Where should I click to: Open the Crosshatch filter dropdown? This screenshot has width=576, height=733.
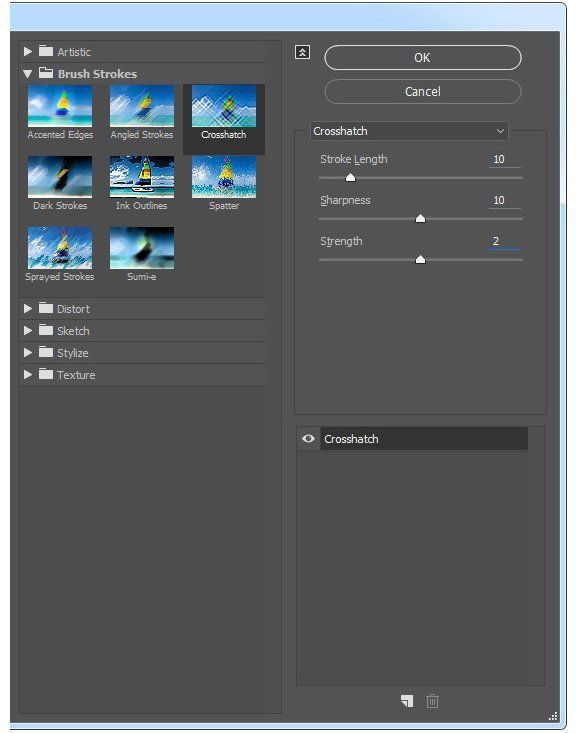click(409, 131)
